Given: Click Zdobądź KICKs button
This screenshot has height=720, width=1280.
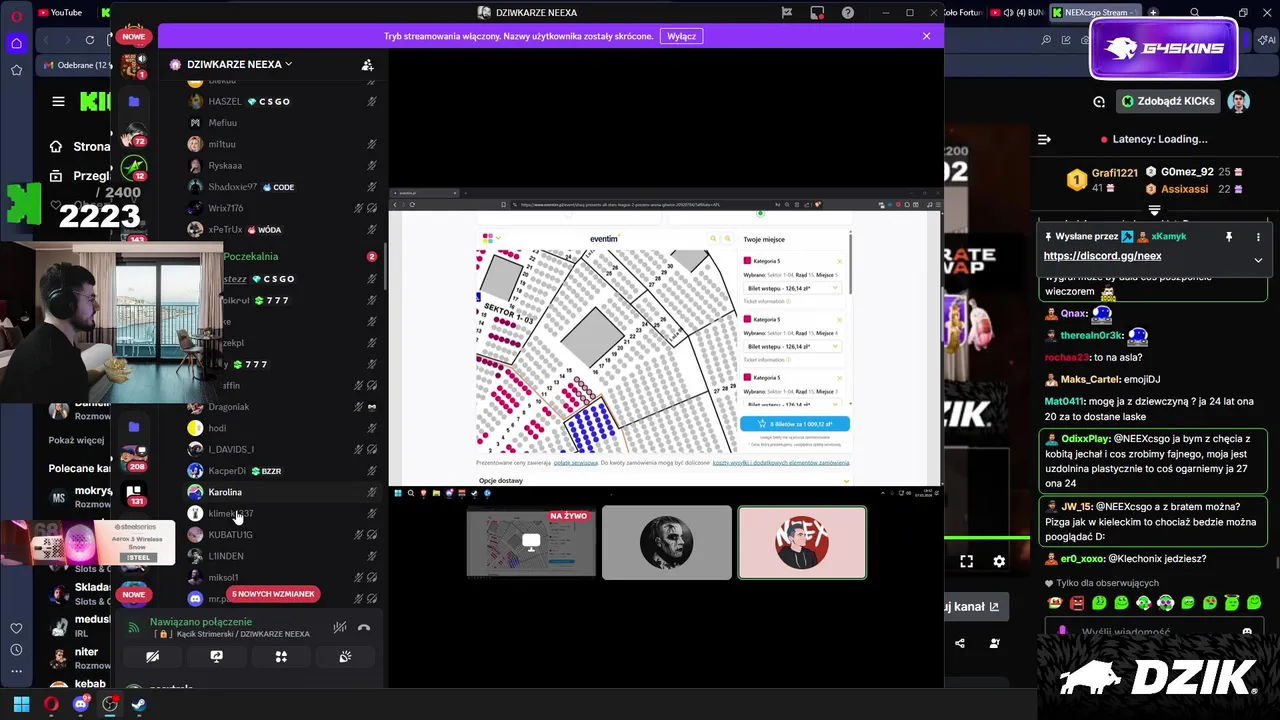Looking at the screenshot, I should [1168, 101].
